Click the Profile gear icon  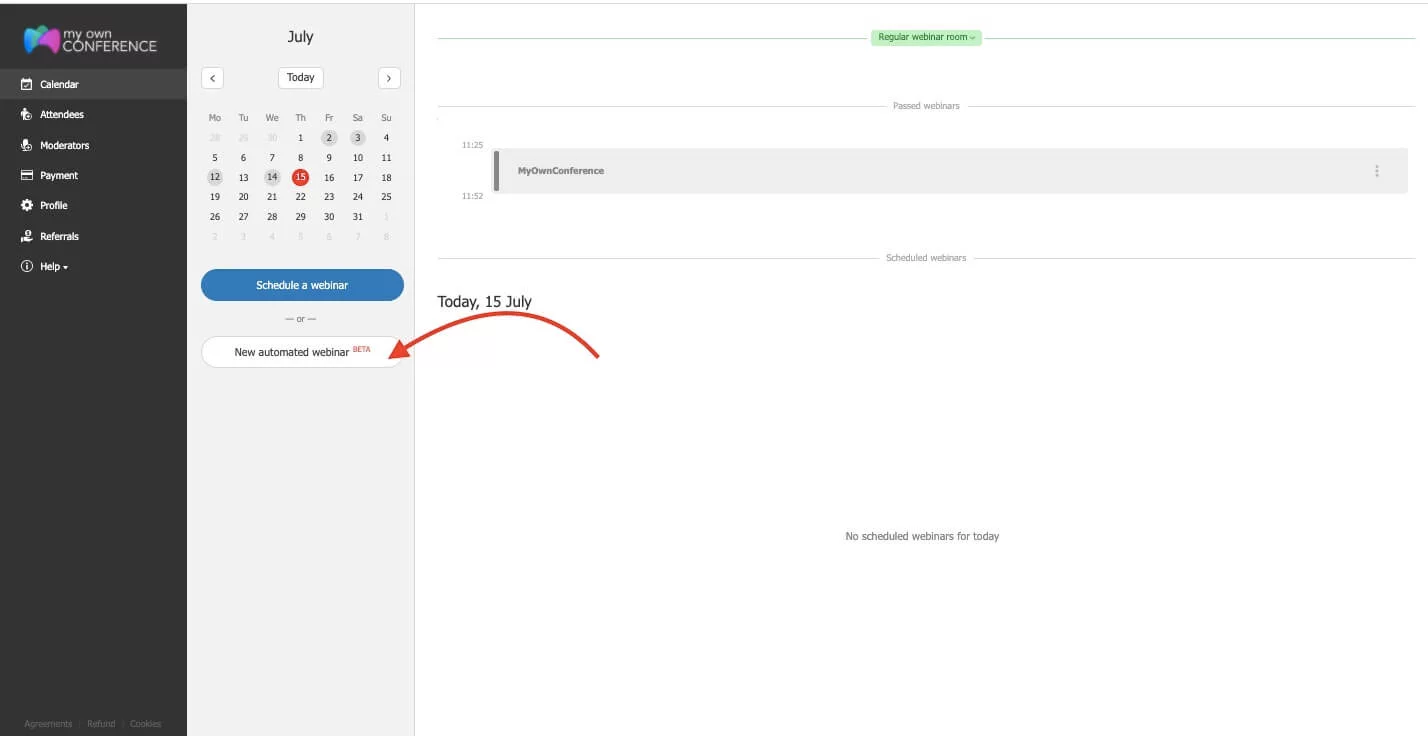pos(25,205)
